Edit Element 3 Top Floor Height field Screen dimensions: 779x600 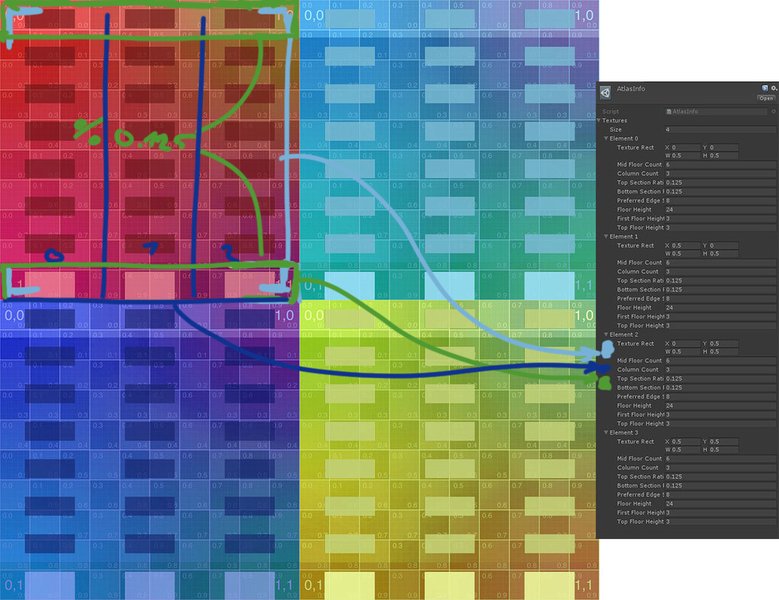(720, 522)
